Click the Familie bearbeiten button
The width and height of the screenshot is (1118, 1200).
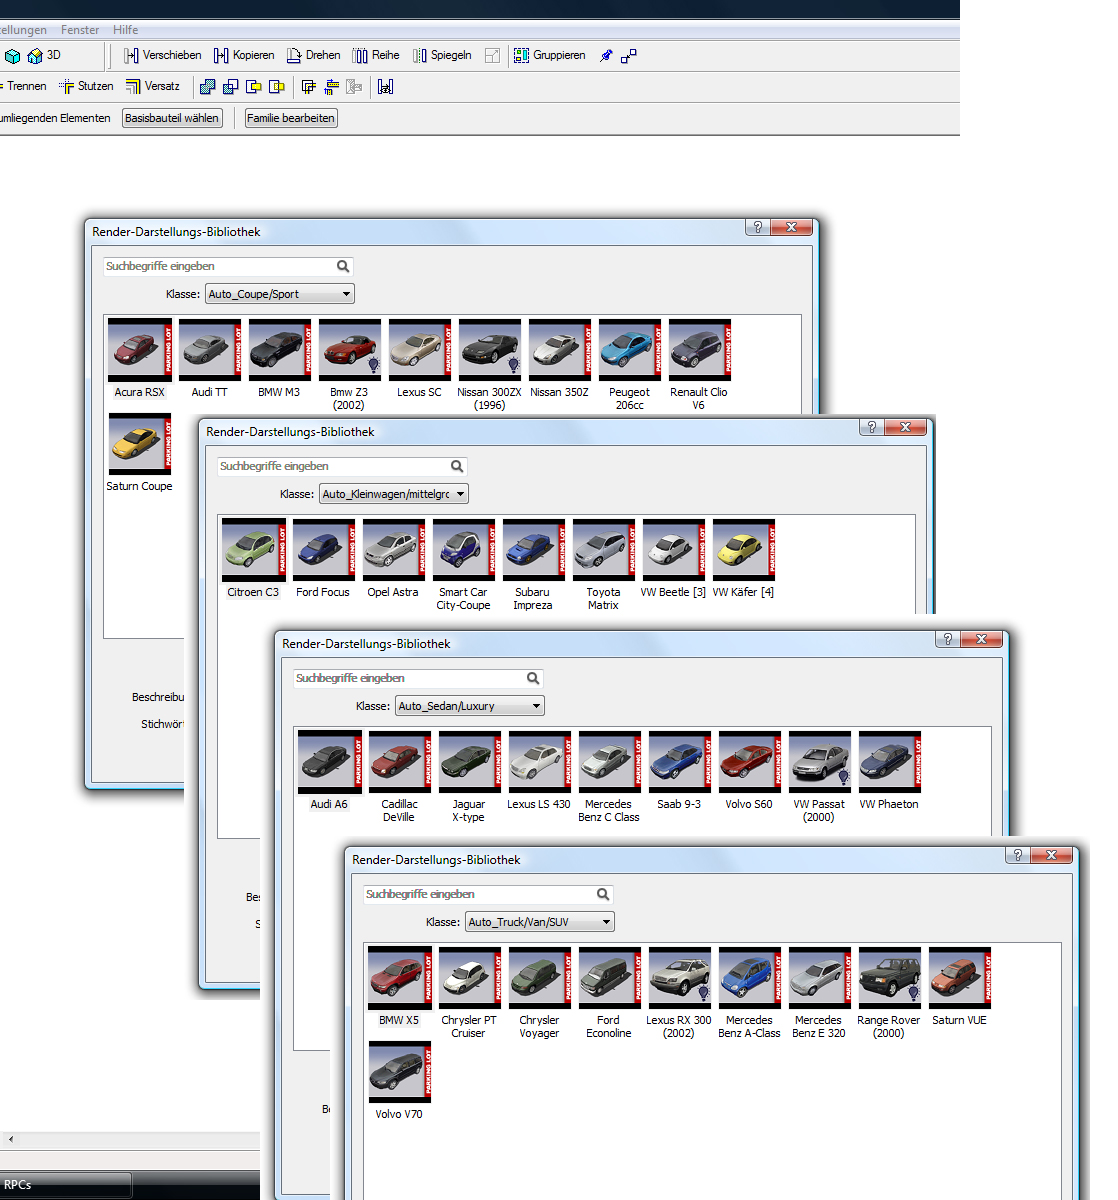point(291,118)
